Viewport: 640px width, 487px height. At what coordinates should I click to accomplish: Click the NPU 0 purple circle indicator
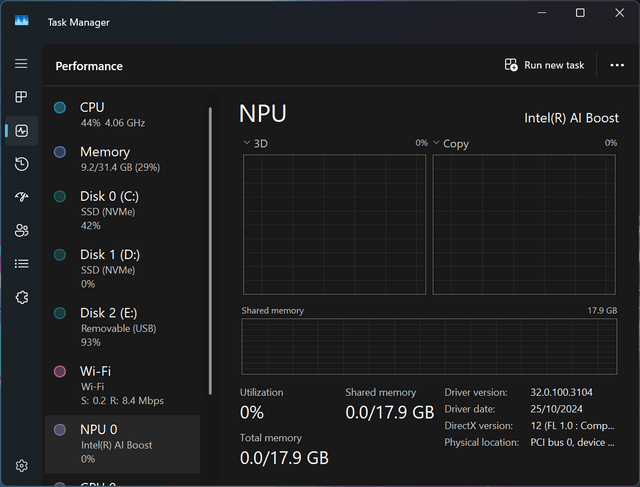(60, 430)
